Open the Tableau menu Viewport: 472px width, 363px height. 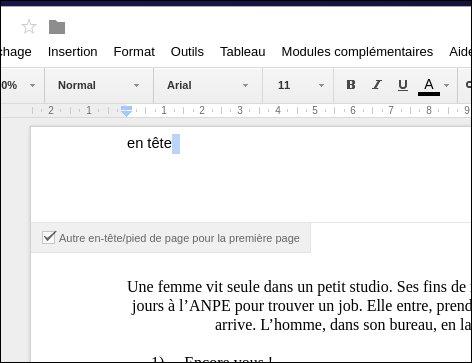(243, 52)
